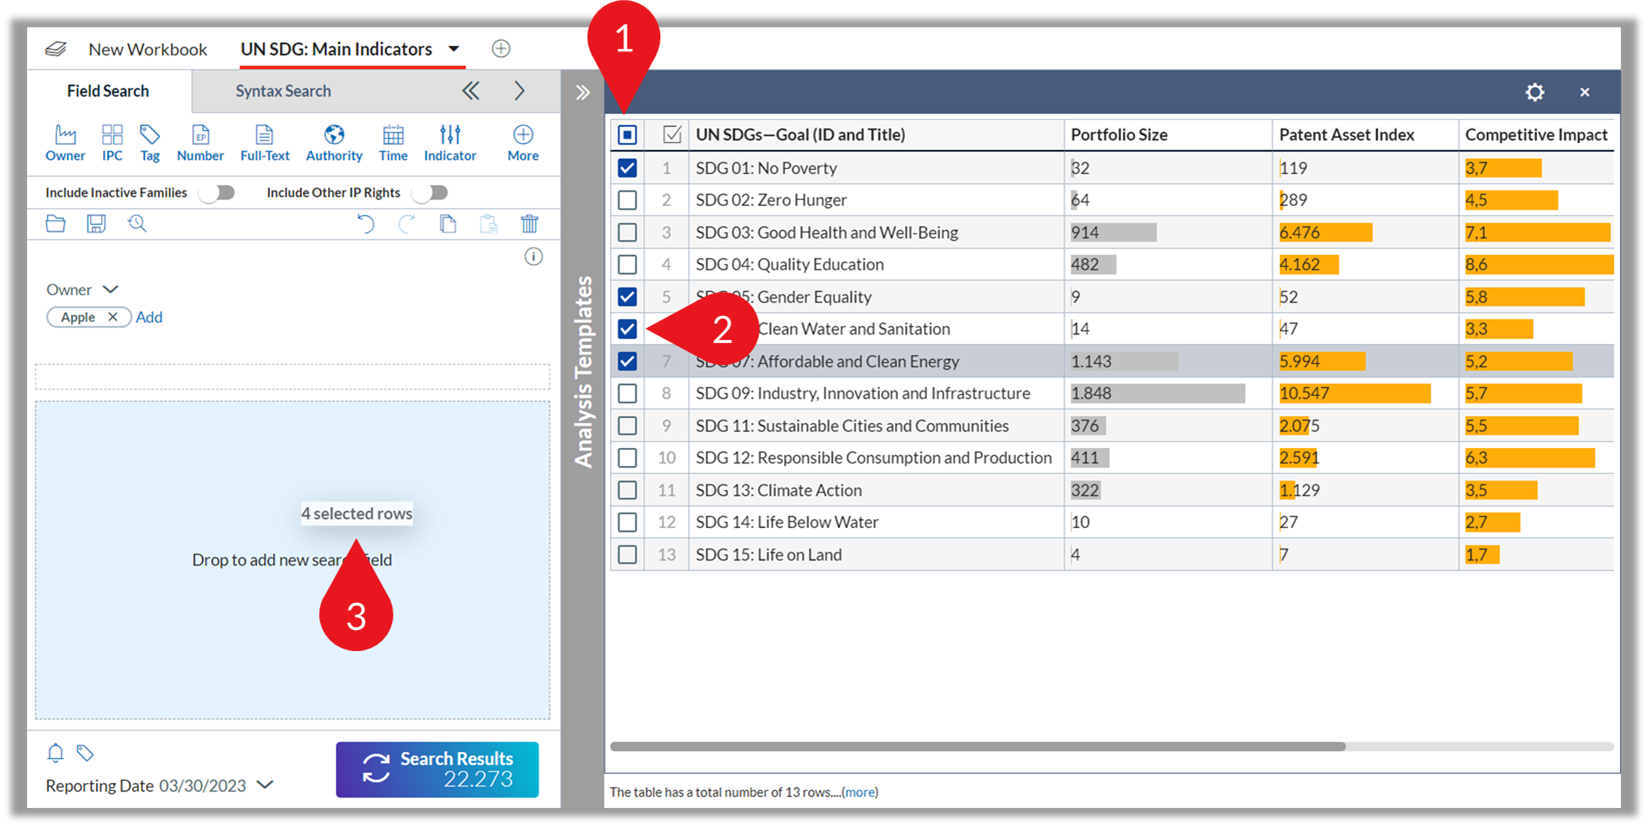
Task: Select the Authority search field icon
Action: pyautogui.click(x=334, y=142)
